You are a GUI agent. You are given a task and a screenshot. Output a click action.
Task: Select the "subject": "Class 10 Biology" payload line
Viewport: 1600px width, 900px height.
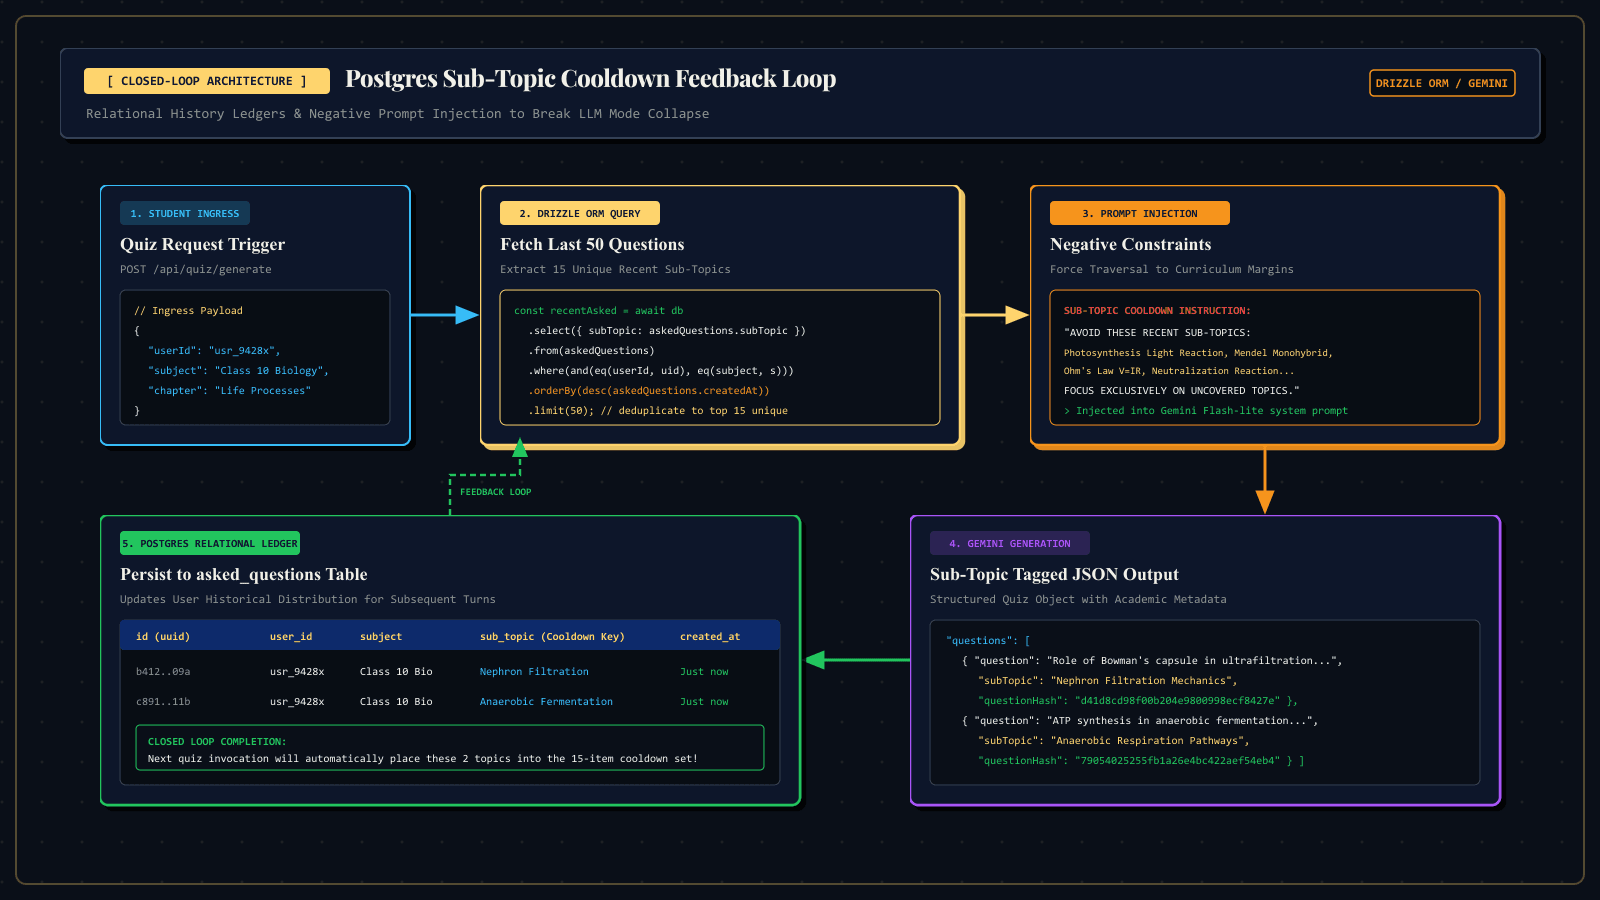(x=238, y=371)
